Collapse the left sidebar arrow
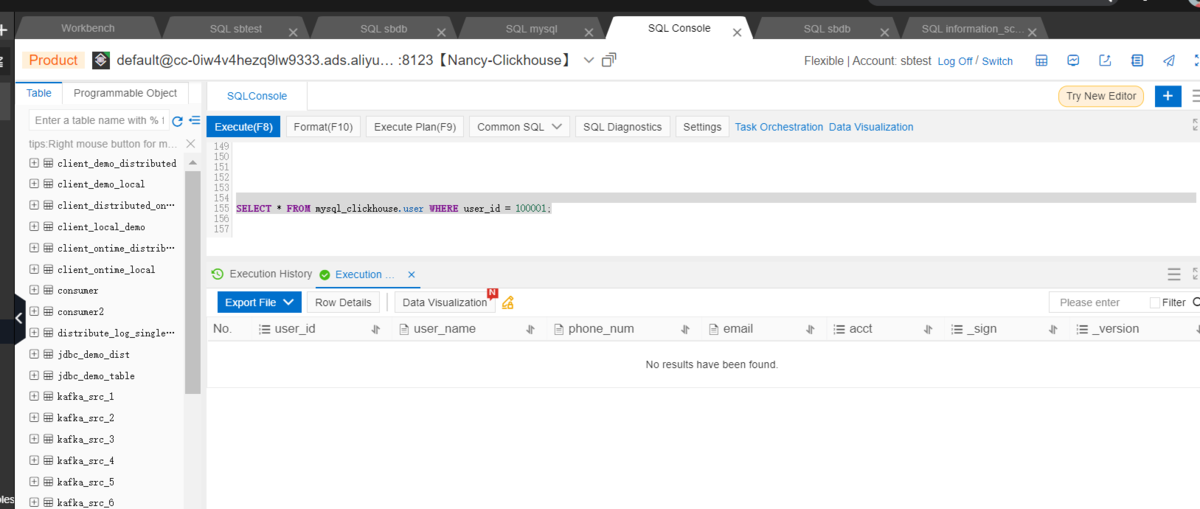Image resolution: width=1200 pixels, height=509 pixels. click(x=19, y=318)
